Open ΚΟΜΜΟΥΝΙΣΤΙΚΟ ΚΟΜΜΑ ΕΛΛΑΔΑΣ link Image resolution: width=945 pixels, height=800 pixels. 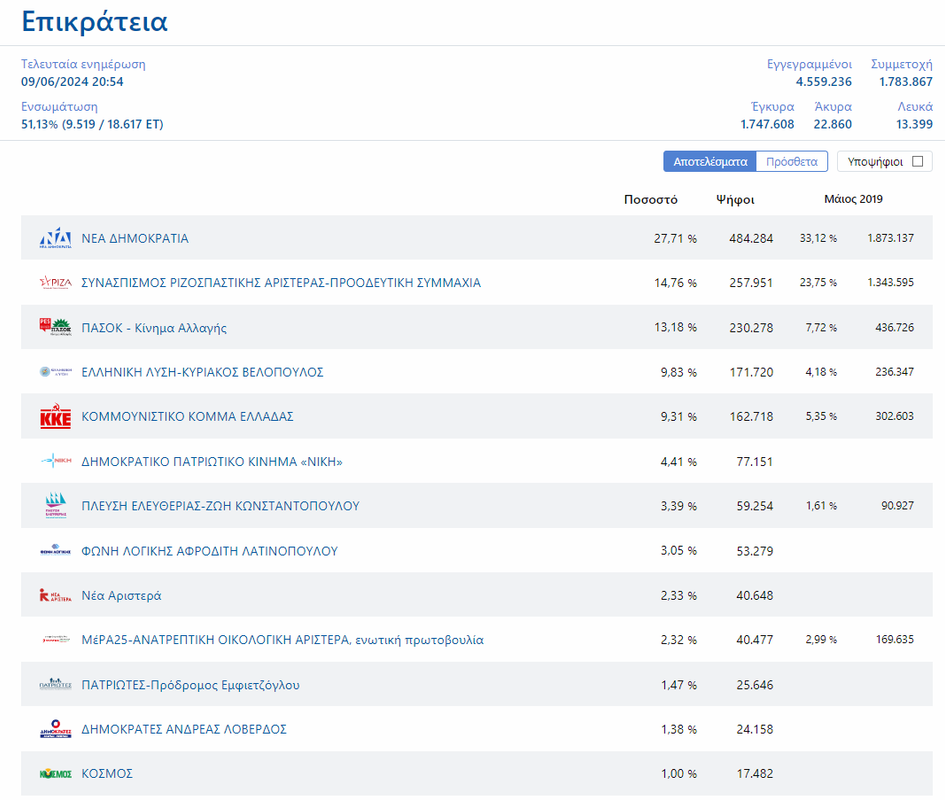[187, 417]
